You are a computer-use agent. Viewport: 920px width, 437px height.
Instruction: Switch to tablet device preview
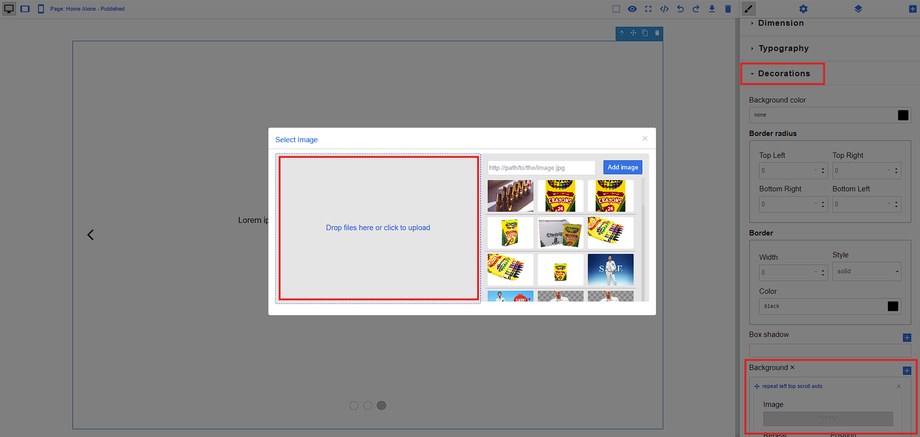point(25,9)
